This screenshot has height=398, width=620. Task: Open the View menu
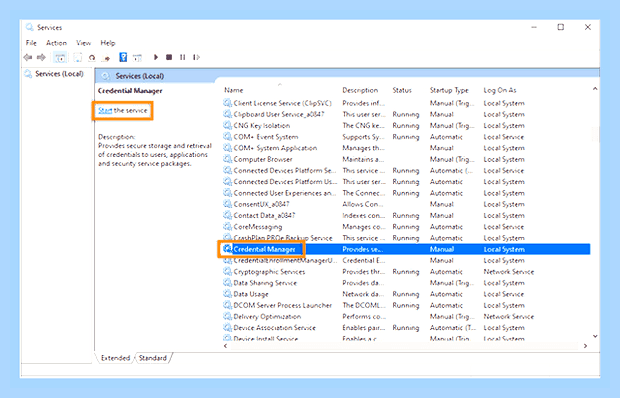pyautogui.click(x=83, y=43)
